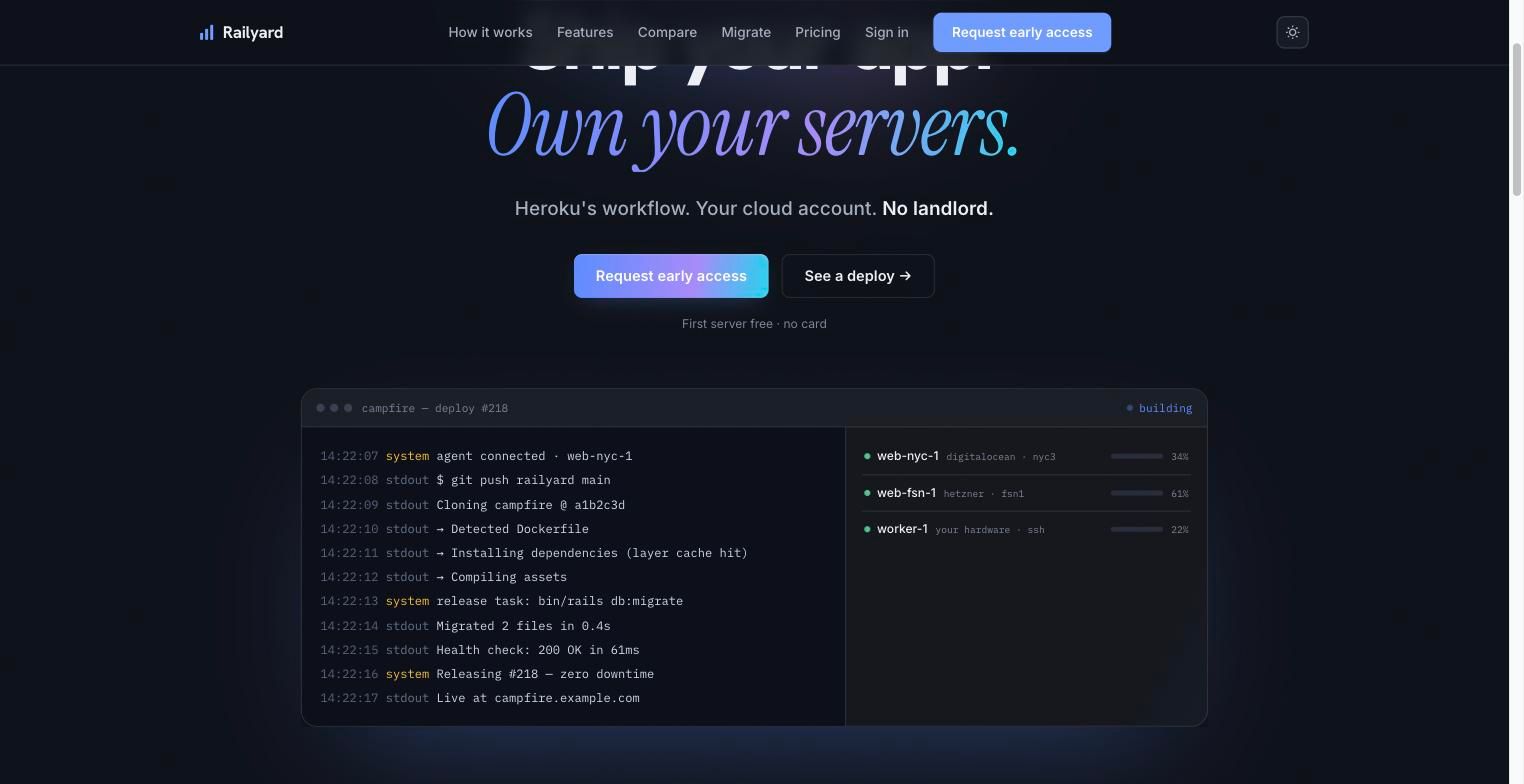Click the digitalocean · nyc3 provider label
Image resolution: width=1524 pixels, height=784 pixels.
[x=1001, y=457]
